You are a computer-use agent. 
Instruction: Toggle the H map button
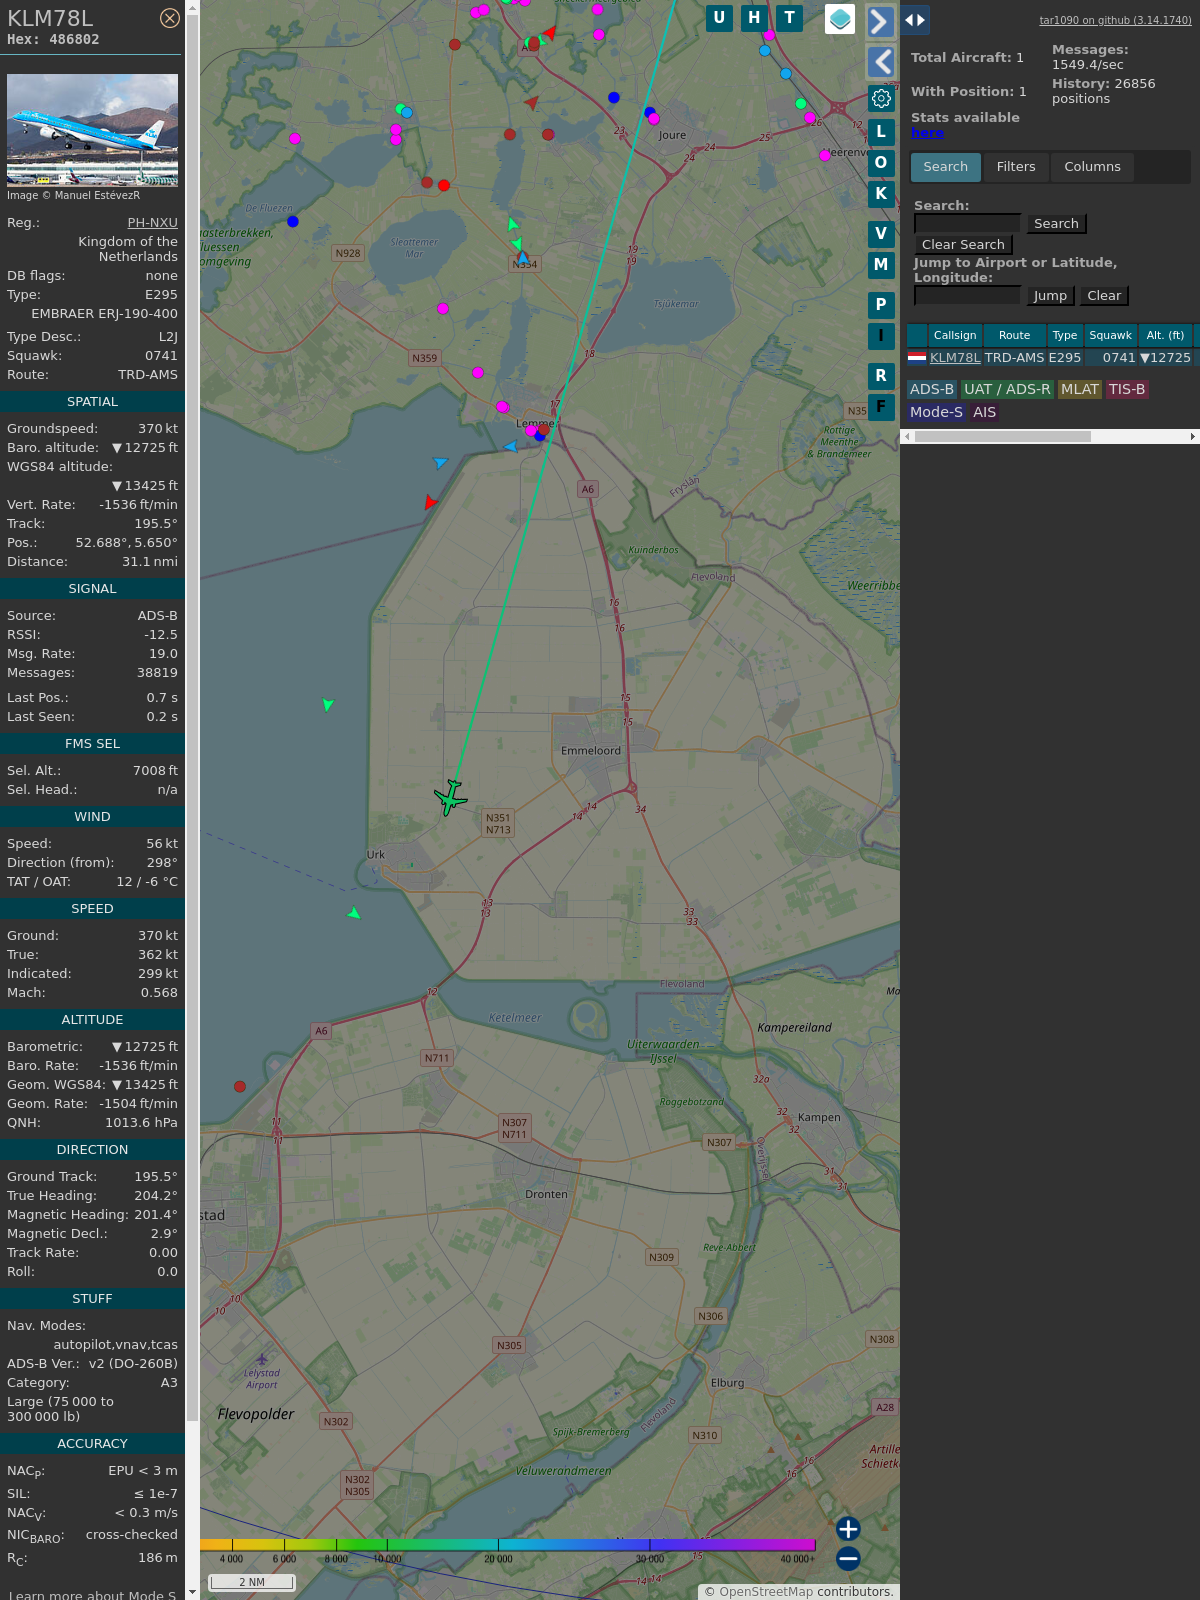pos(754,18)
